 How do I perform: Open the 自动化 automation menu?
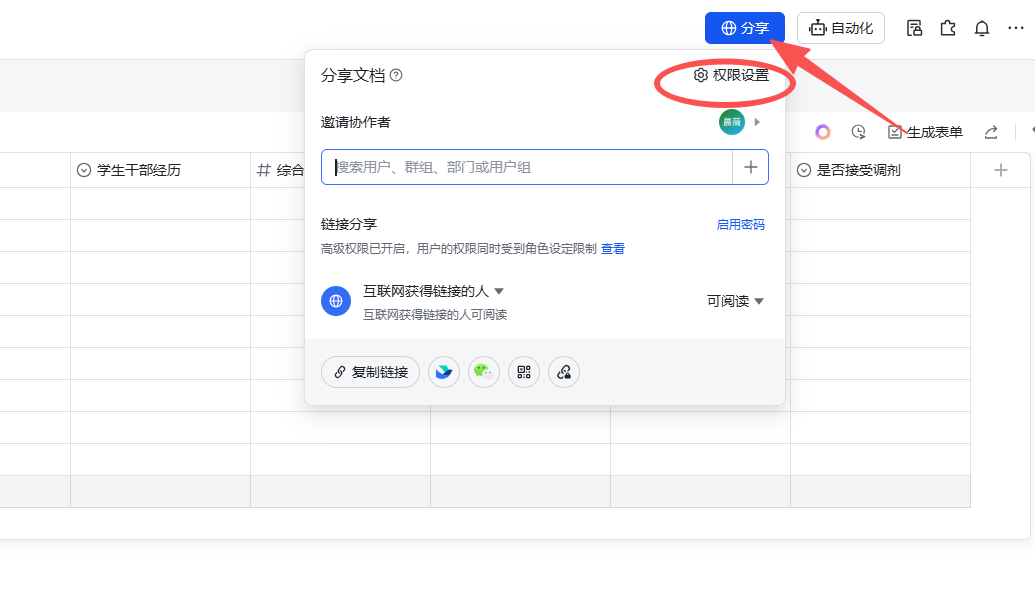coord(840,28)
